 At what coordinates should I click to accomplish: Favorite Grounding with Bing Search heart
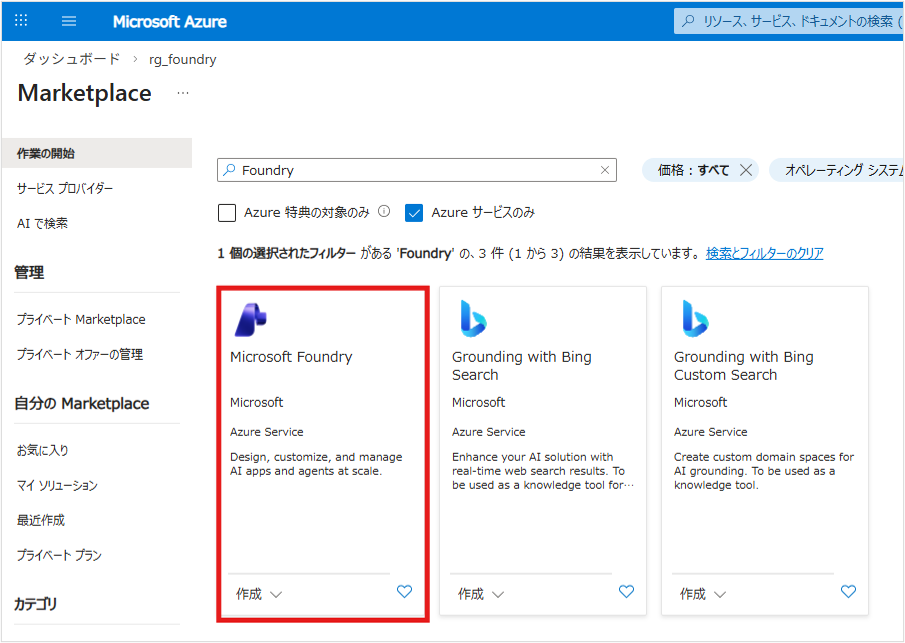[x=626, y=592]
